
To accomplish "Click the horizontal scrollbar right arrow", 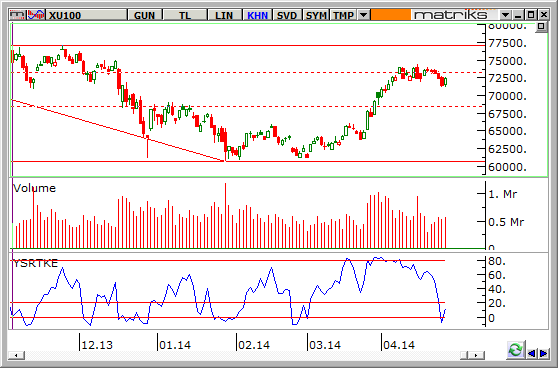I will [477, 355].
